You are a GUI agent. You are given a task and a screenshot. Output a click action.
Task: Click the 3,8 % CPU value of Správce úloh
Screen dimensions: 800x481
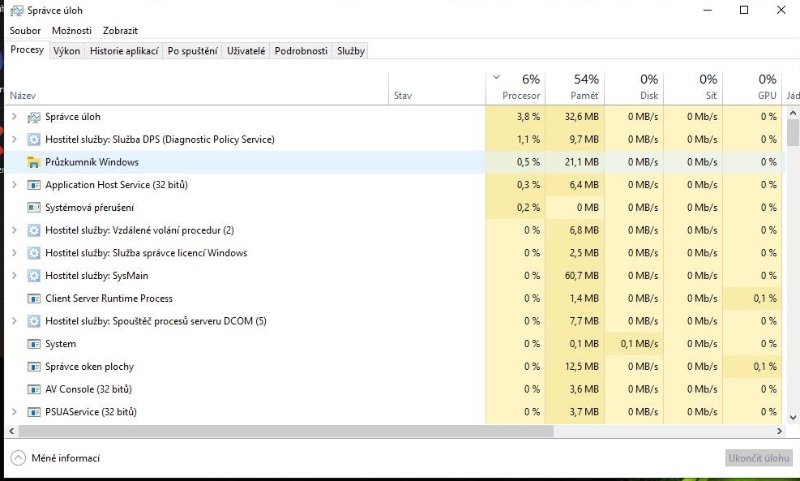pos(529,117)
